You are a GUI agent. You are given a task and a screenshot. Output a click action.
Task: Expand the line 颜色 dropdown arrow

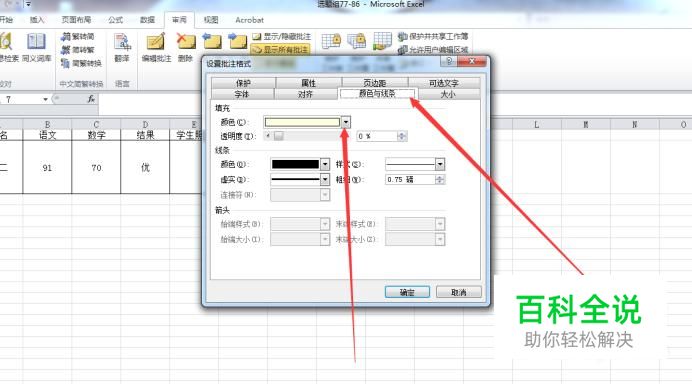325,164
